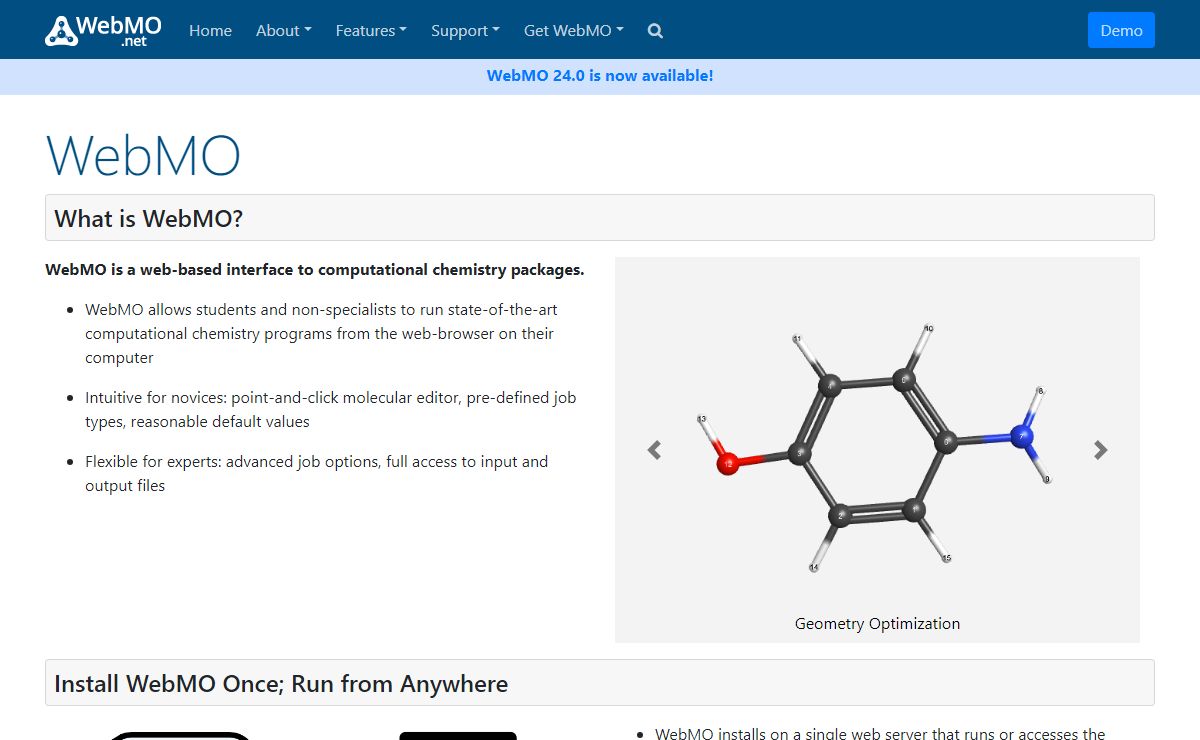
Task: Click the 'Intuitive for novices' bullet text
Action: coord(330,410)
